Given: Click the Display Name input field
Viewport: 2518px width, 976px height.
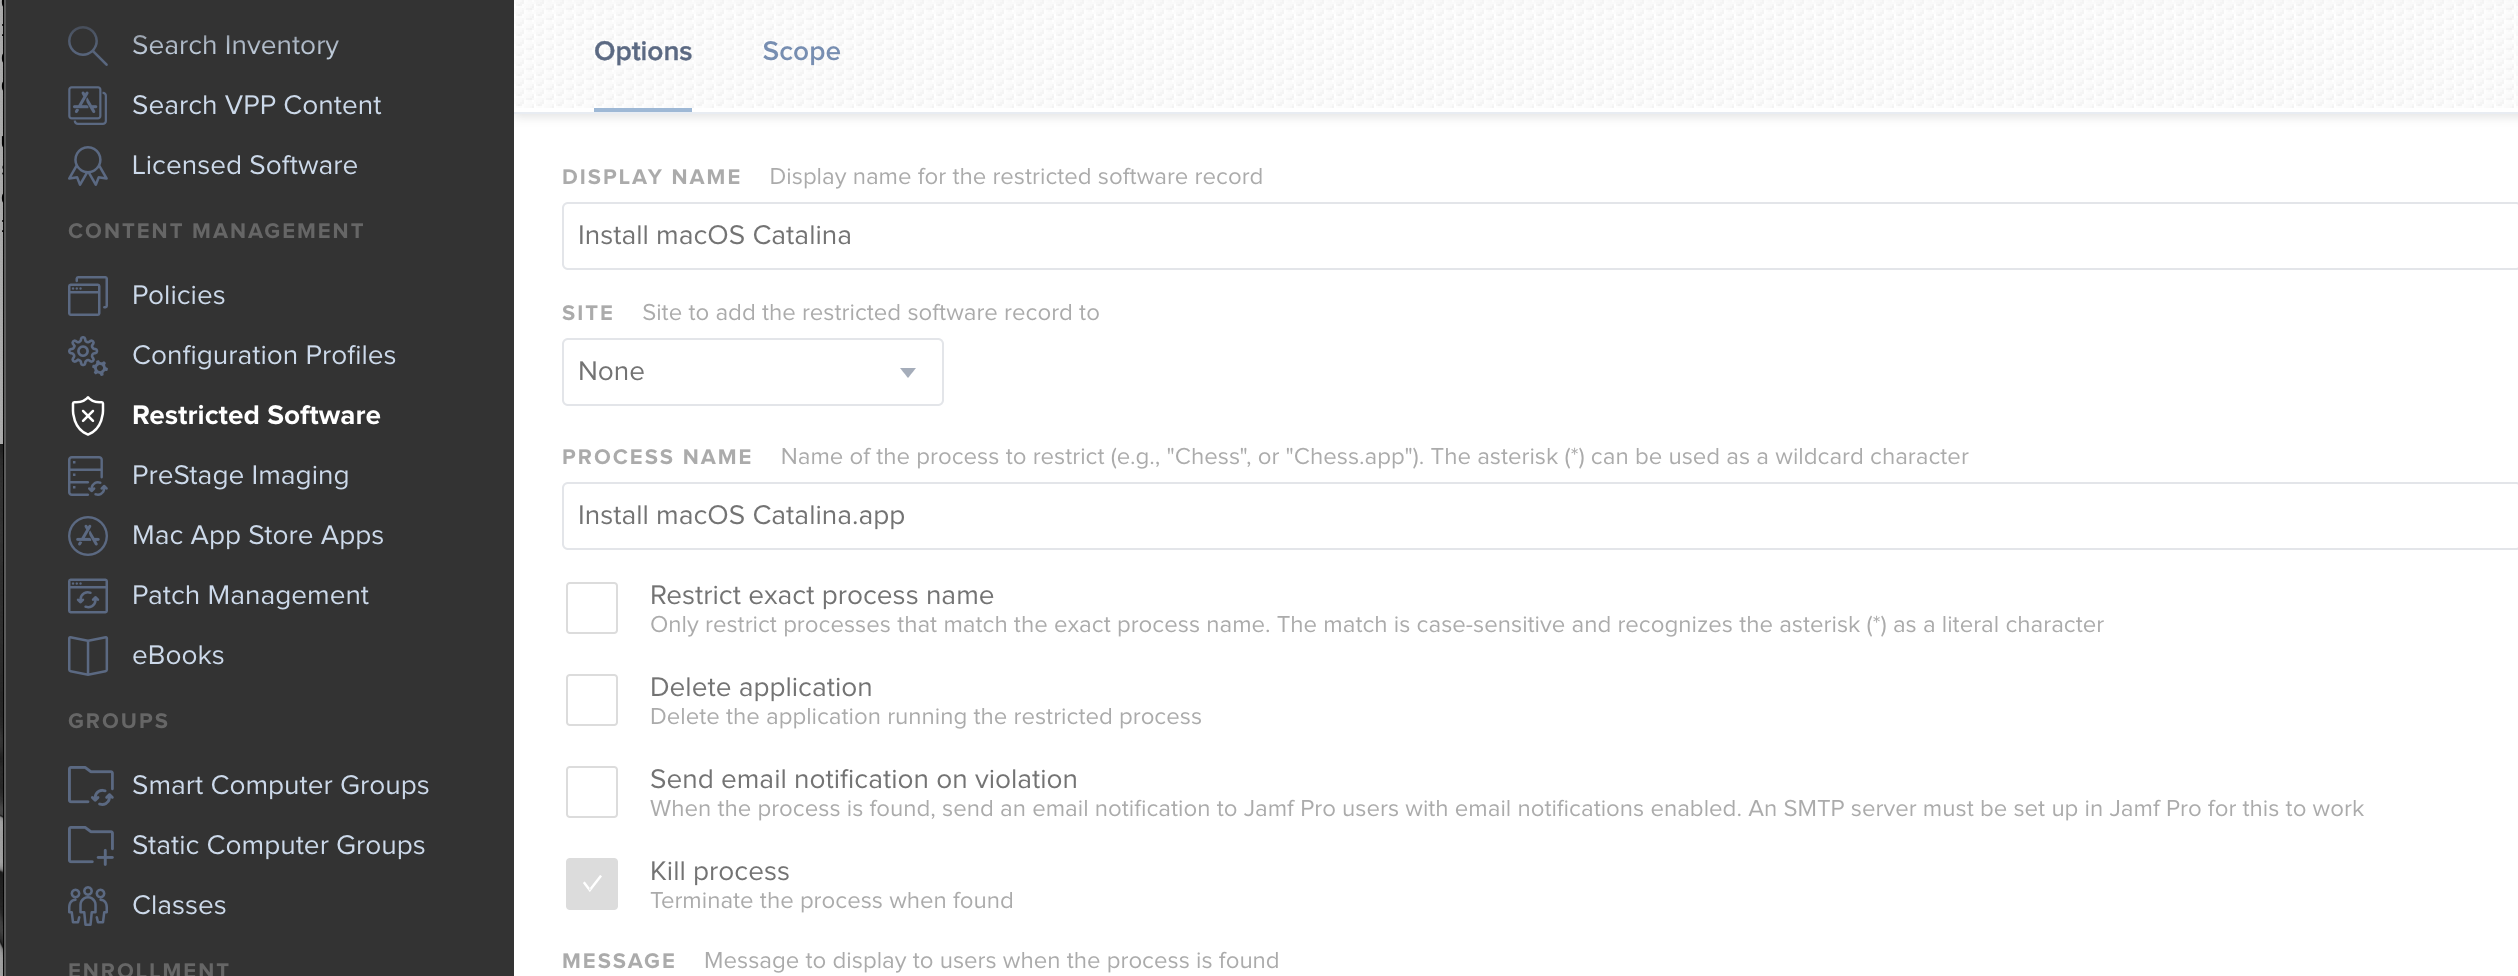Looking at the screenshot, I should 1540,236.
